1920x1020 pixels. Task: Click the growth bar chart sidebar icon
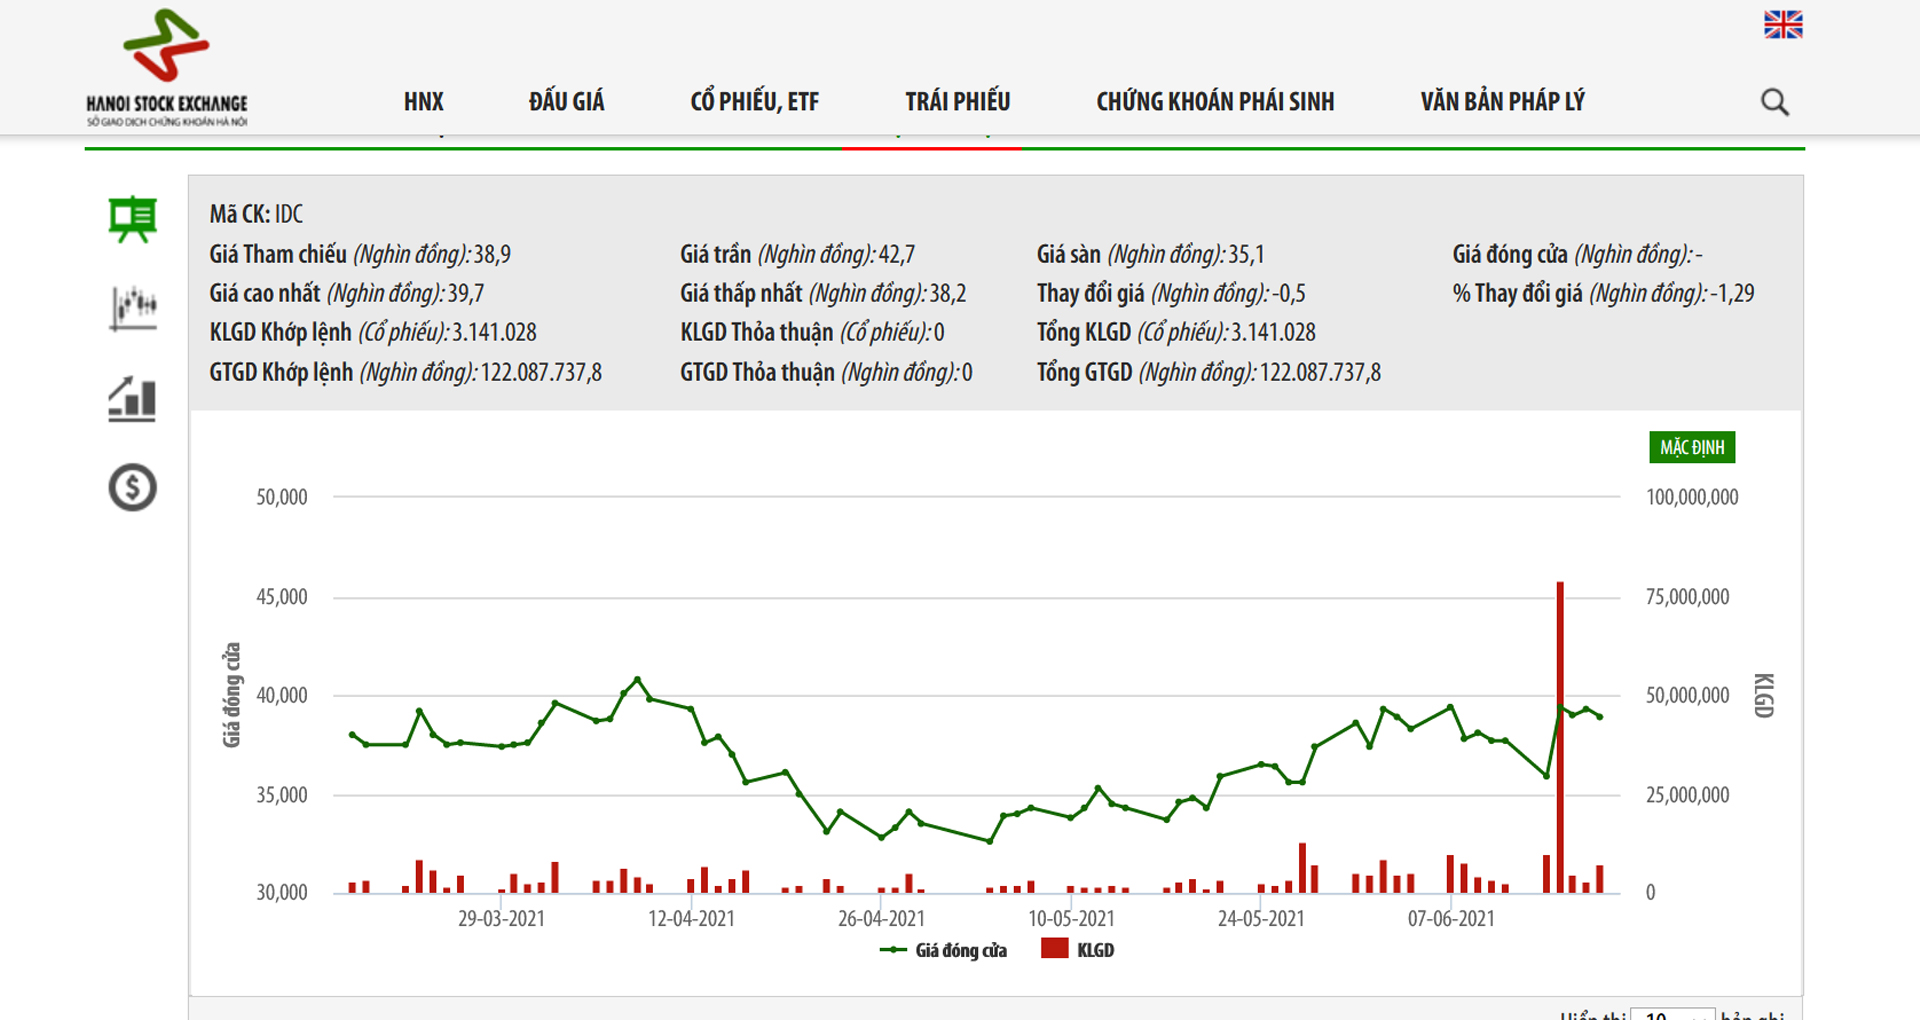coord(132,399)
